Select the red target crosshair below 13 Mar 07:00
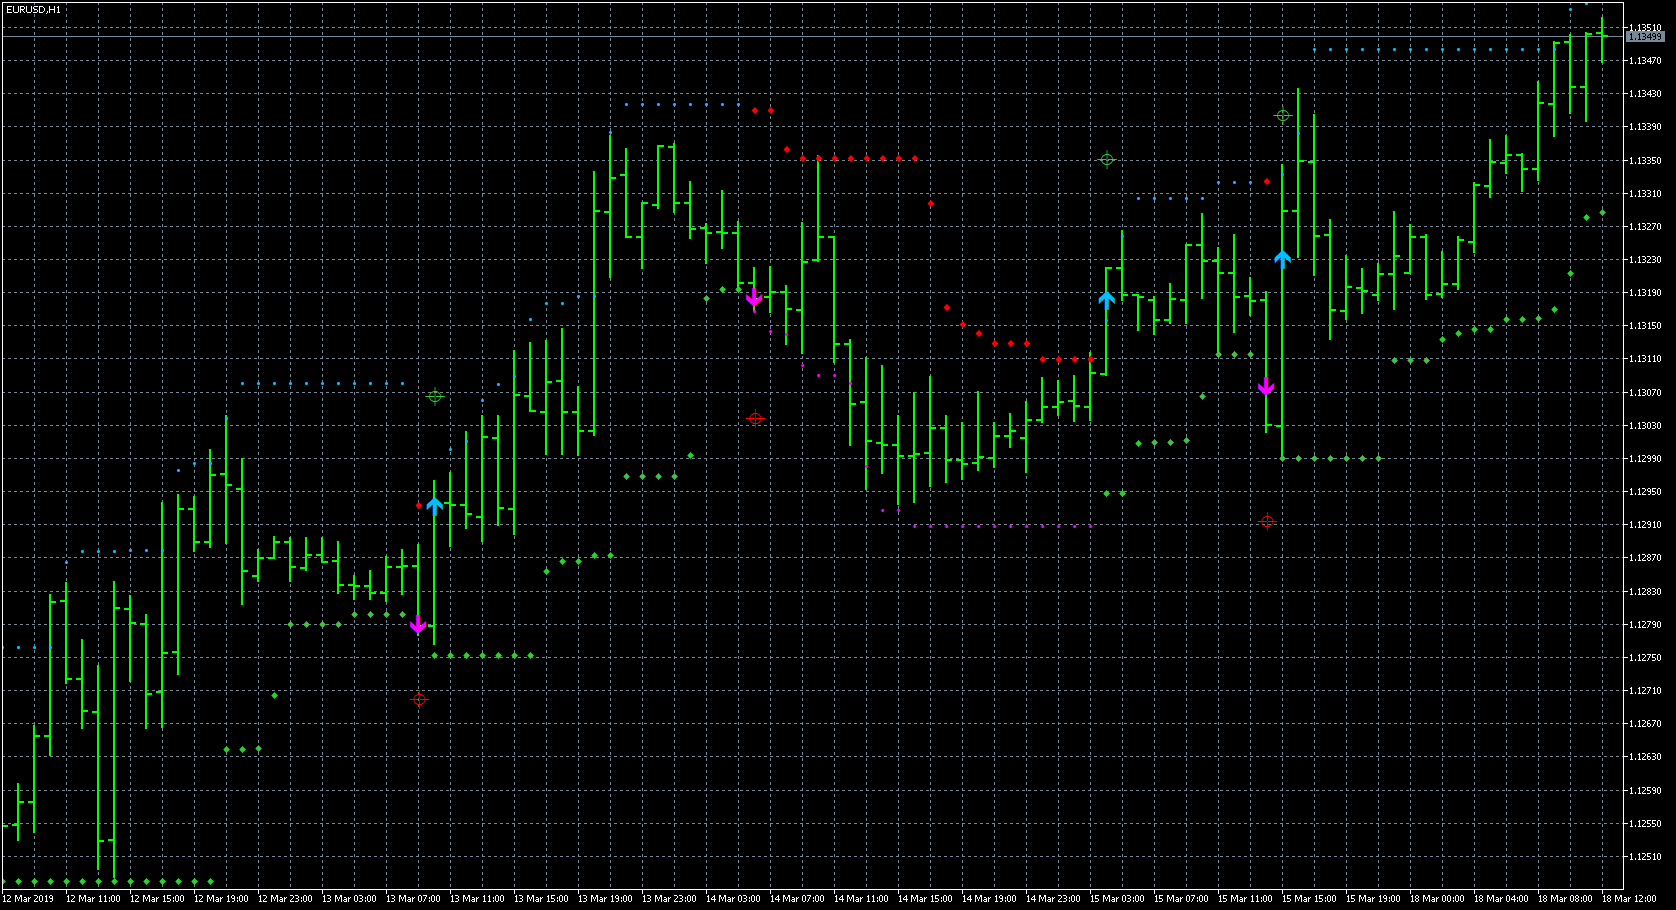 419,700
